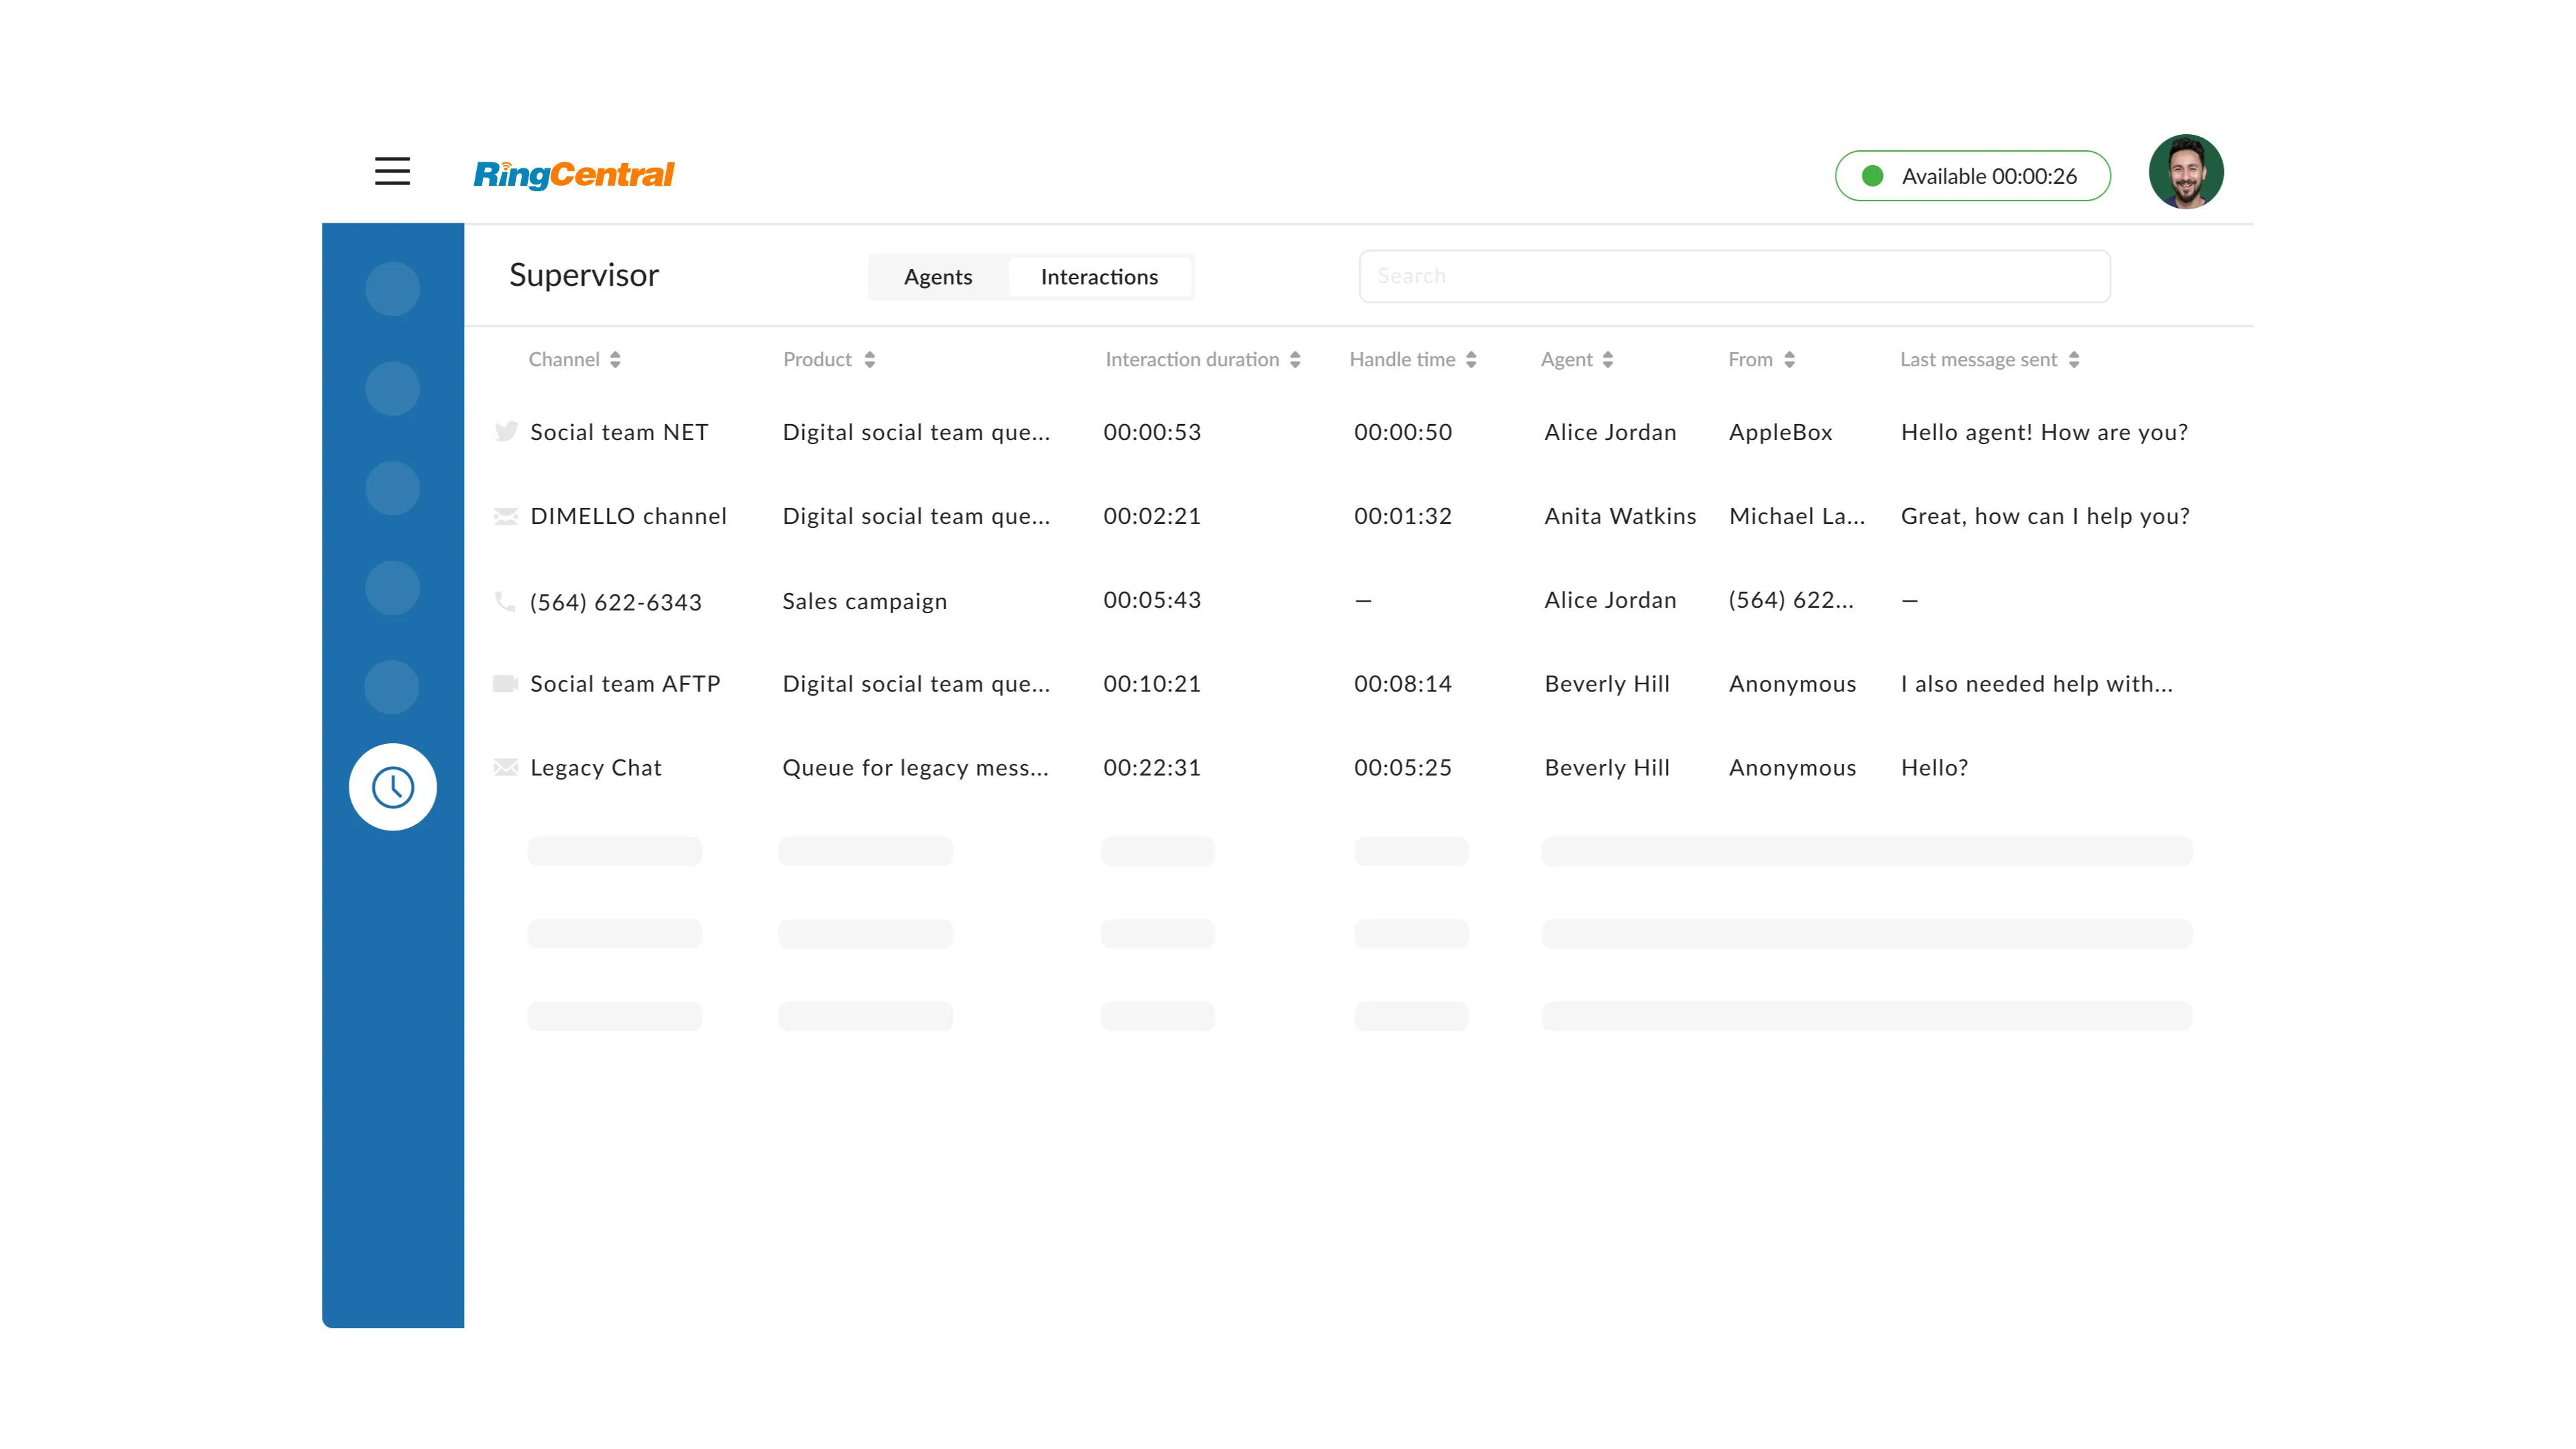The width and height of the screenshot is (2576, 1449).
Task: Click message Great, how can I help you?
Action: (x=2045, y=516)
